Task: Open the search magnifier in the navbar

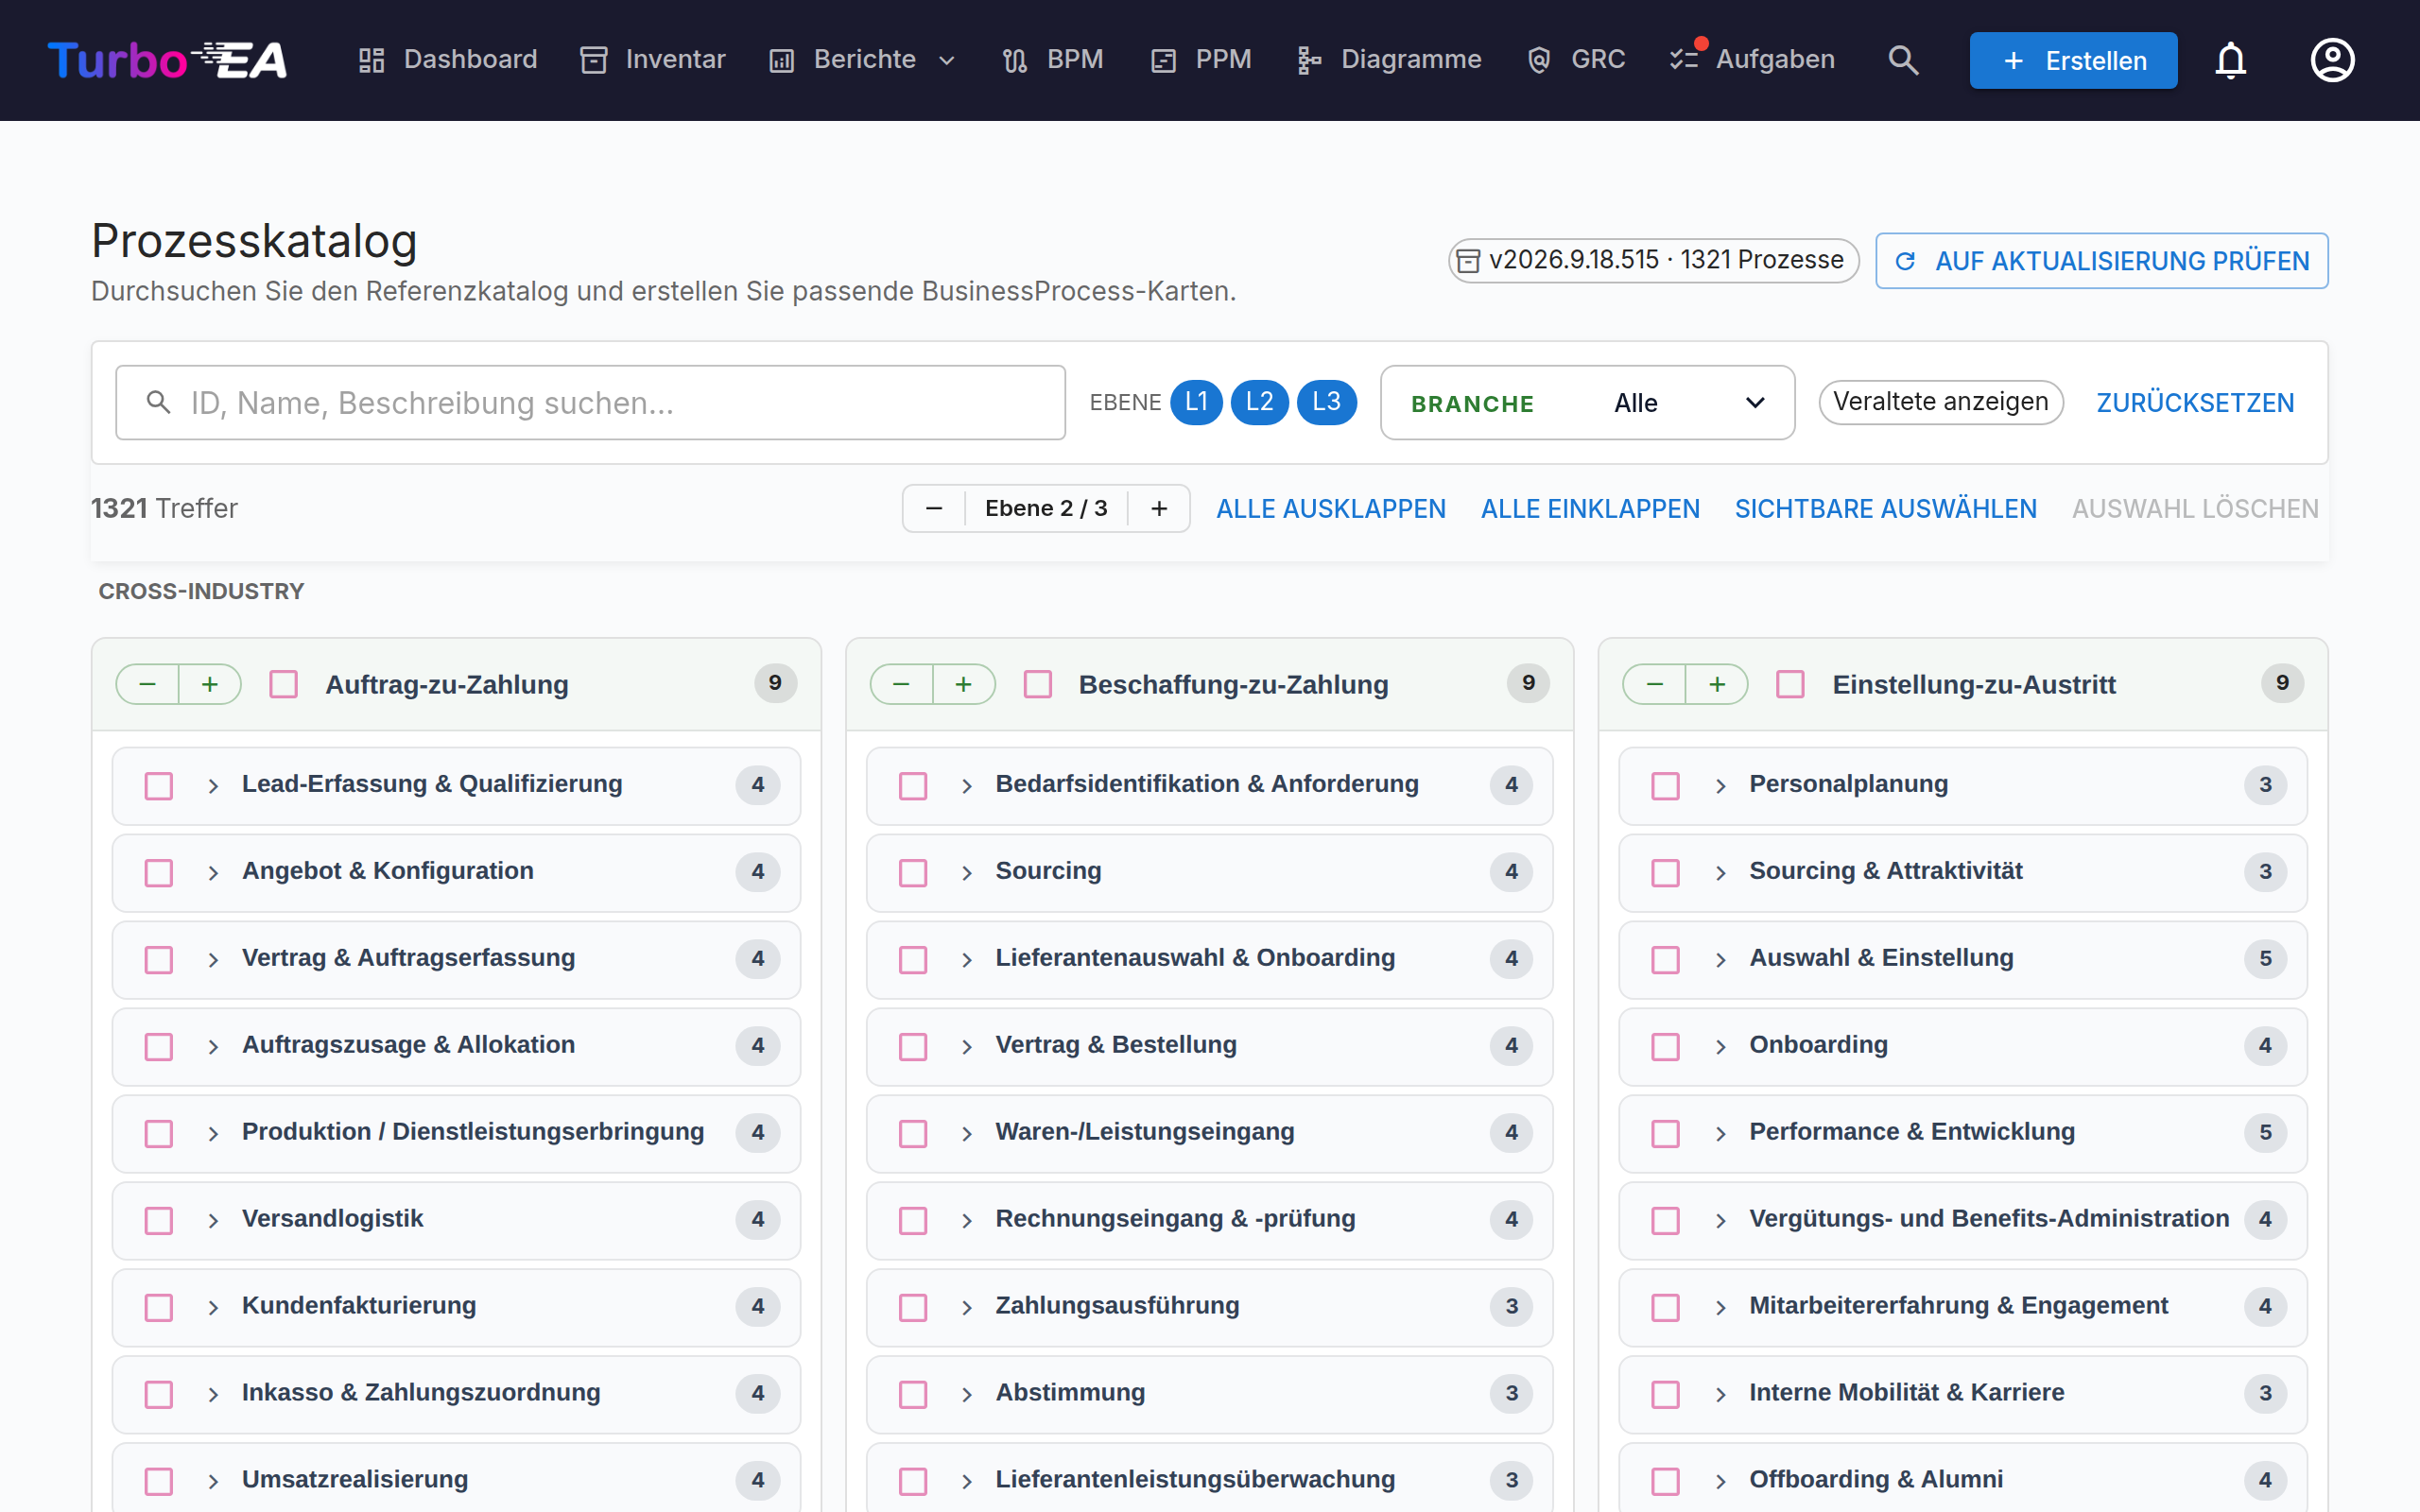Action: coord(1903,60)
